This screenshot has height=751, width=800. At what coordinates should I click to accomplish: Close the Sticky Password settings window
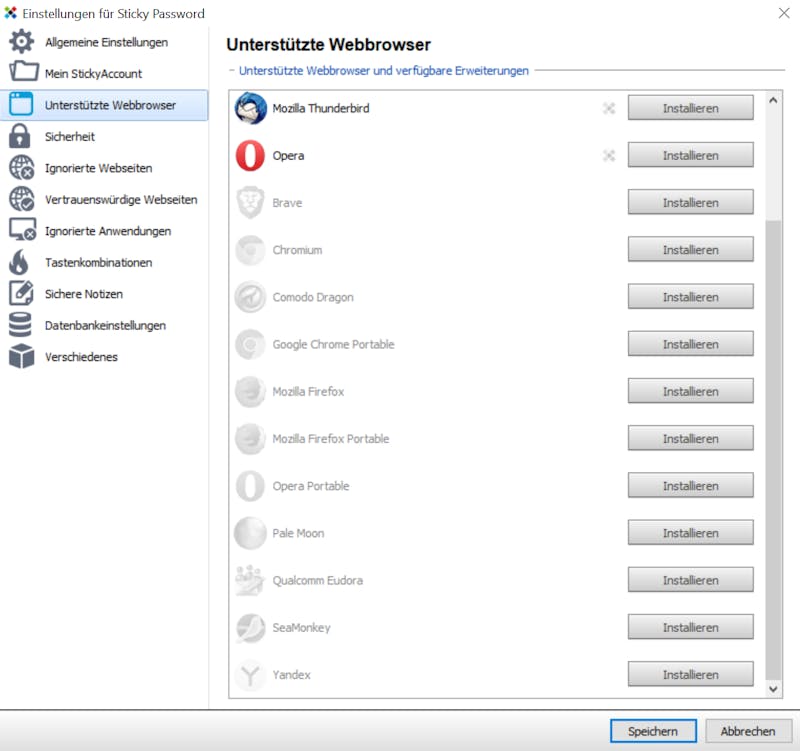tap(784, 13)
